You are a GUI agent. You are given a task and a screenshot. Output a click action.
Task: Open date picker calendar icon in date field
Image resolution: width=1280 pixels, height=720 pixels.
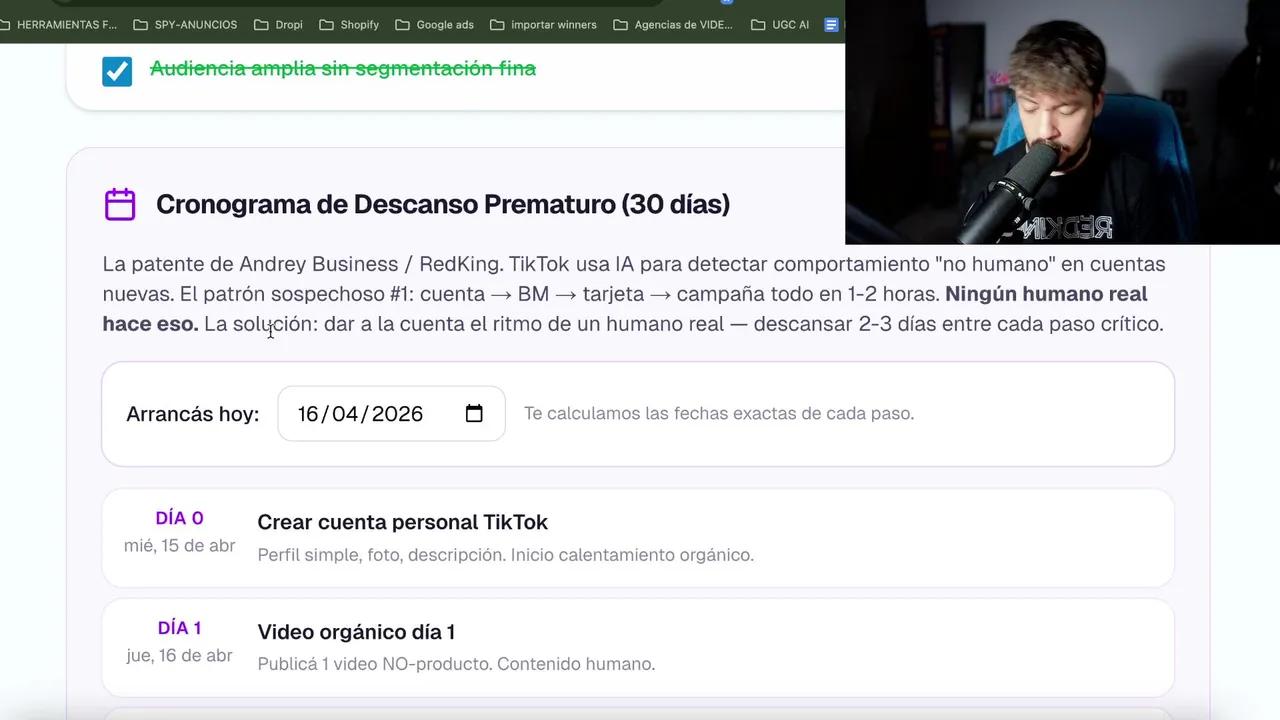pos(474,413)
